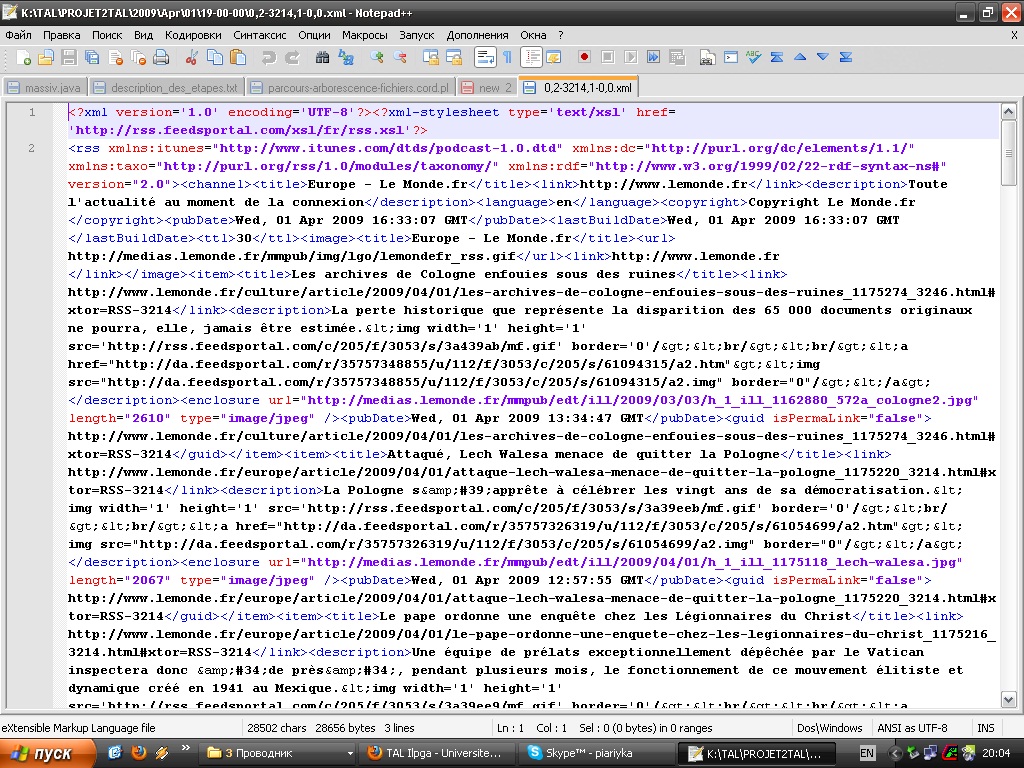Click the synchronize horizontal scrolling icon

tap(454, 58)
